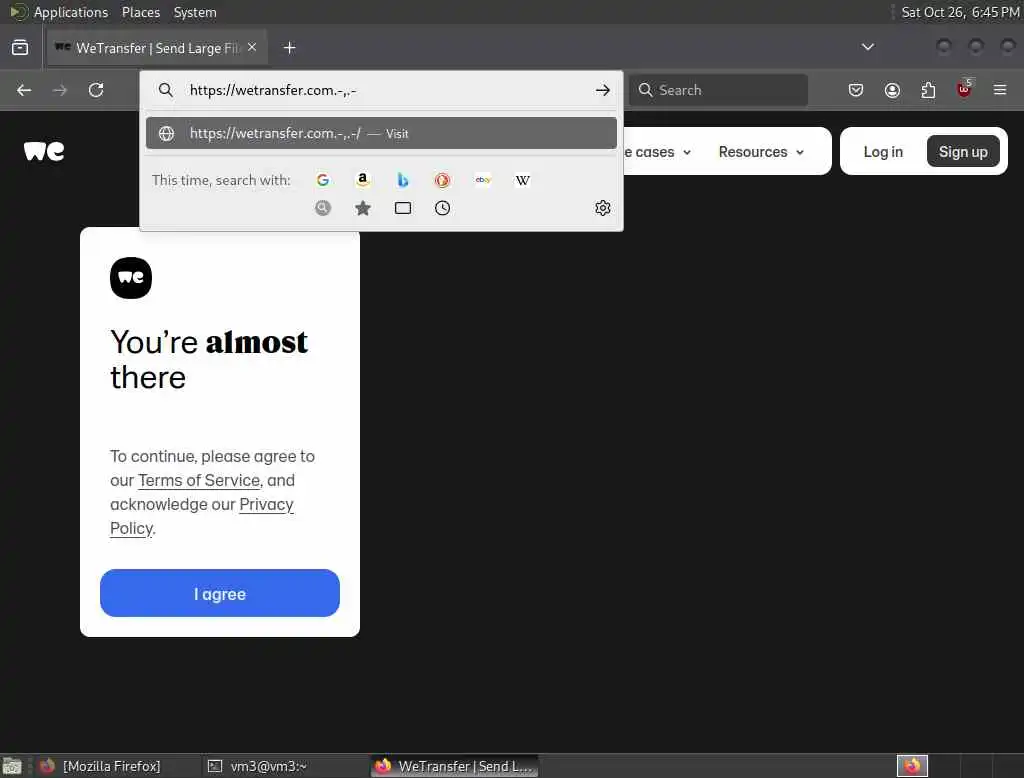Click the Search box in toolbar
This screenshot has width=1024, height=778.
pyautogui.click(x=718, y=90)
